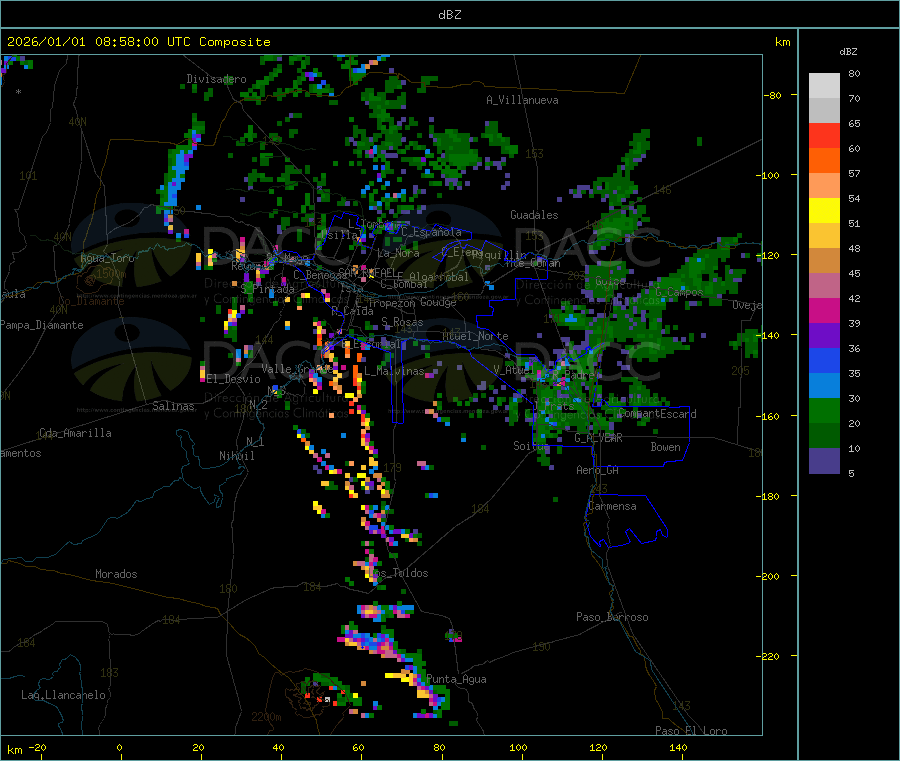
Task: Click the light gray 65-70 dBZ swatch
Action: click(824, 110)
